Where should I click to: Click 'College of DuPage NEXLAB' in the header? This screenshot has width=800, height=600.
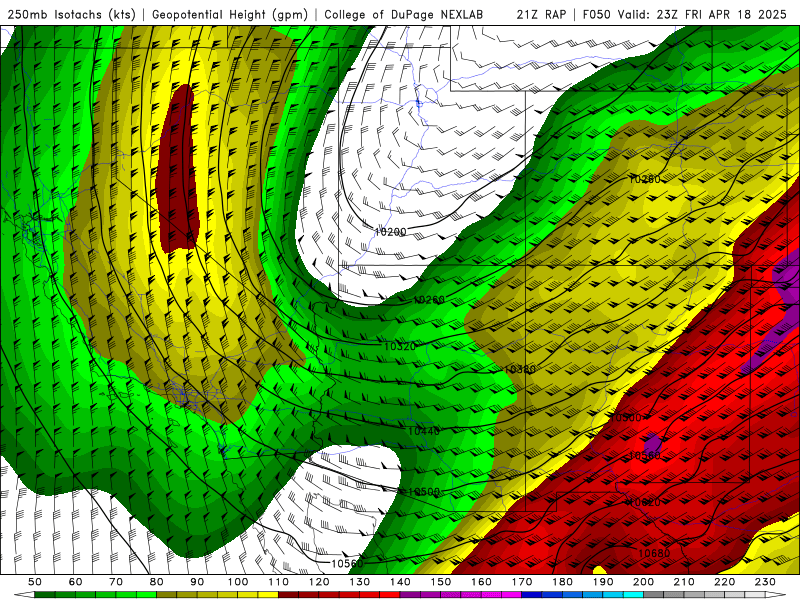[404, 15]
